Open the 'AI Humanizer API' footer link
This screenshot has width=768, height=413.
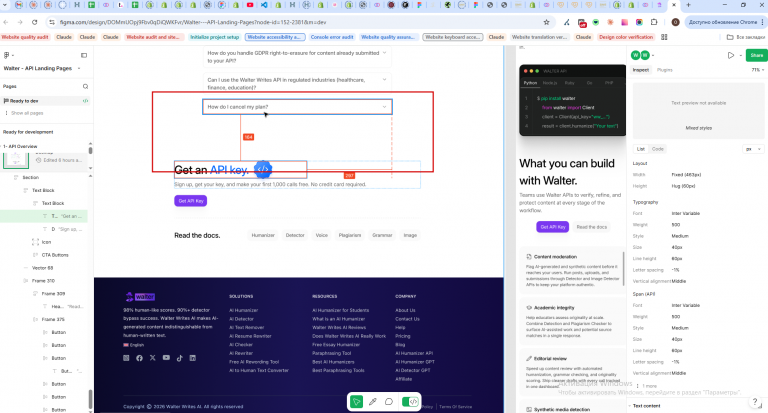point(414,353)
